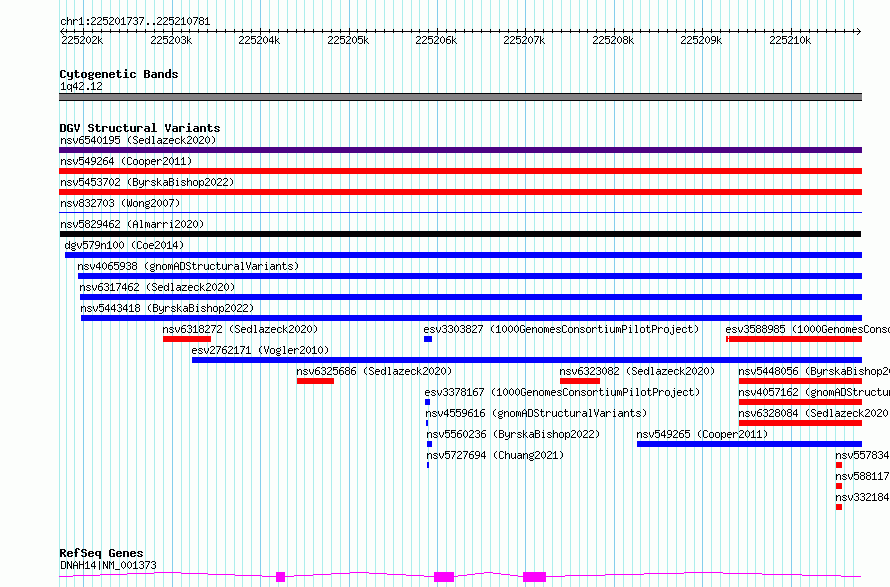Open nsv4065938 (gnomADStructuralVariants) label
Image resolution: width=890 pixels, height=587 pixels.
(188, 266)
